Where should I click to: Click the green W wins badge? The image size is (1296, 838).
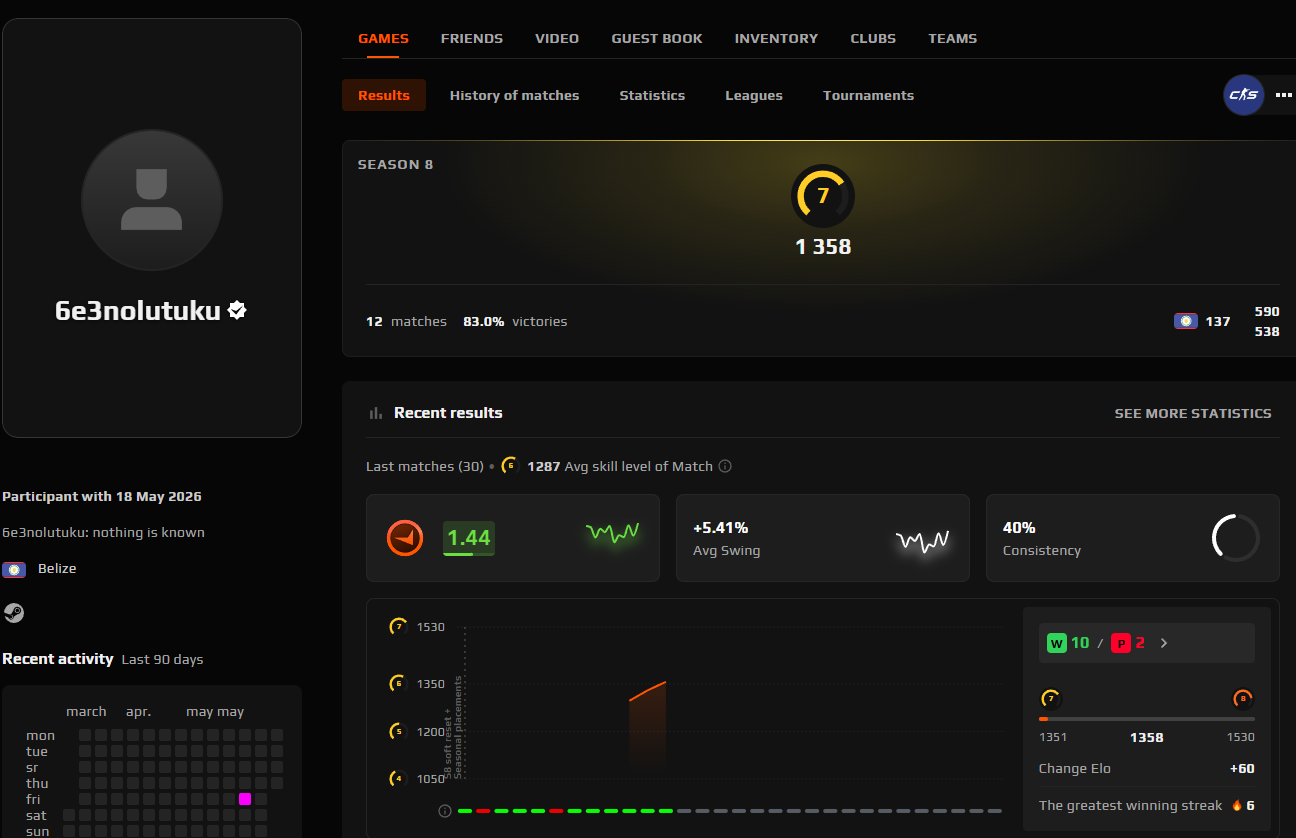[x=1056, y=643]
